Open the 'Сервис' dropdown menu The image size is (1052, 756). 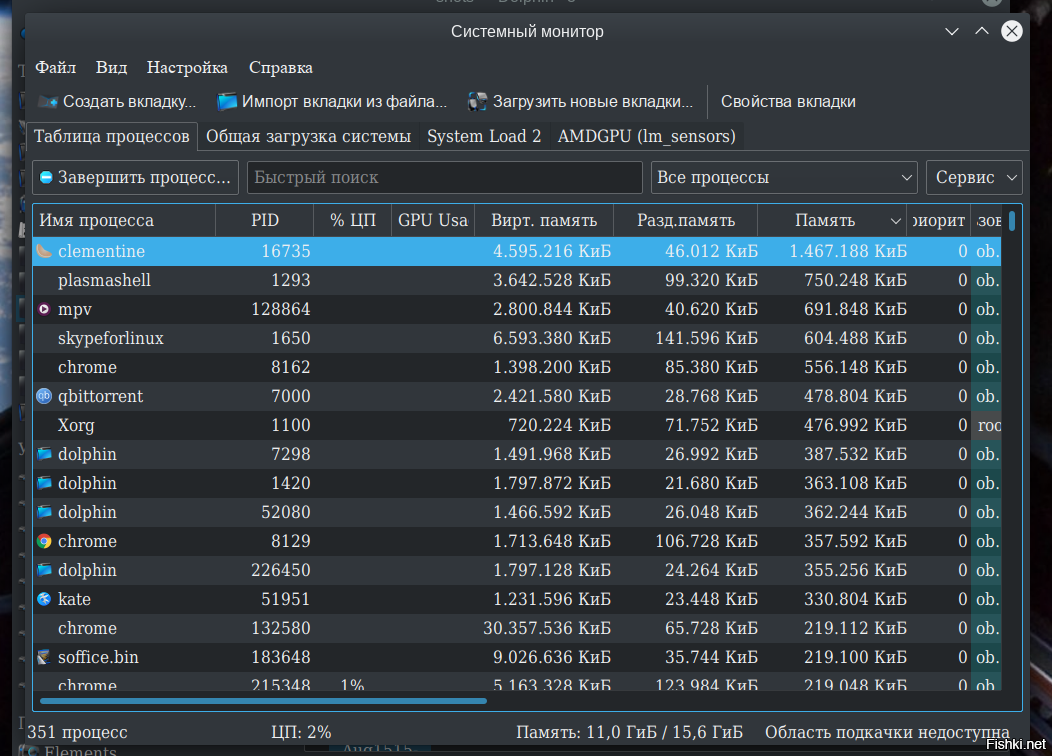973,177
